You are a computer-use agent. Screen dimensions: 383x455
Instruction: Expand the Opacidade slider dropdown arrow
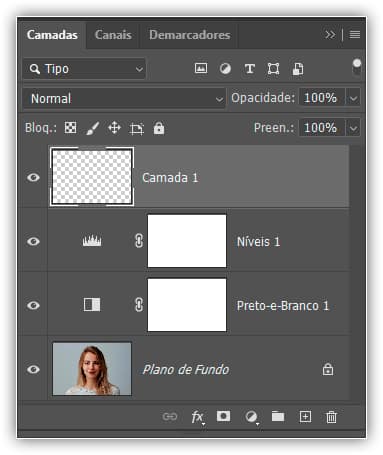[x=353, y=98]
